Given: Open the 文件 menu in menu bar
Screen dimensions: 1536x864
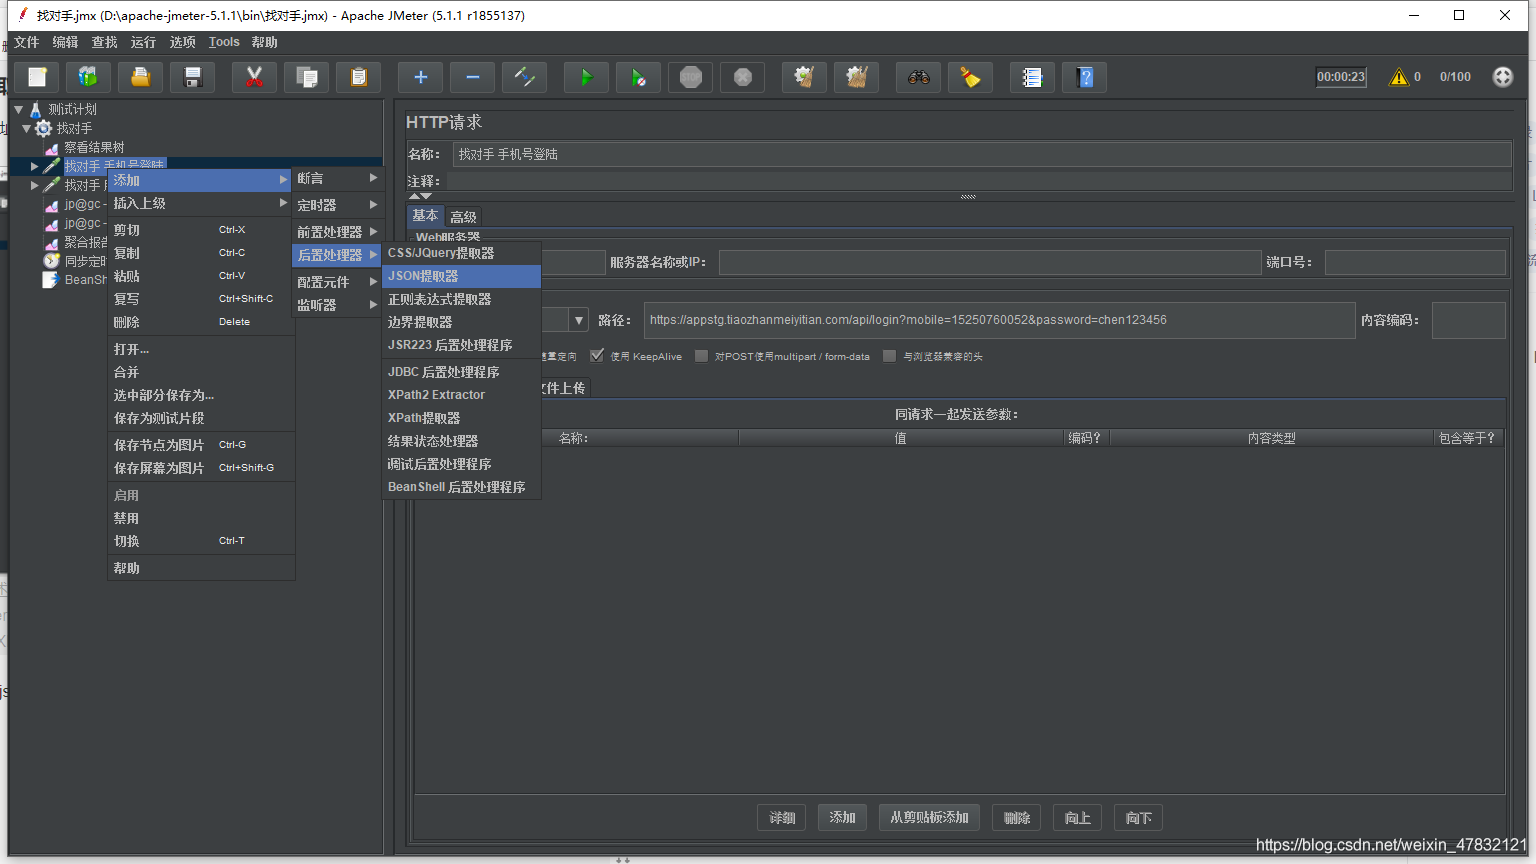Looking at the screenshot, I should point(26,42).
